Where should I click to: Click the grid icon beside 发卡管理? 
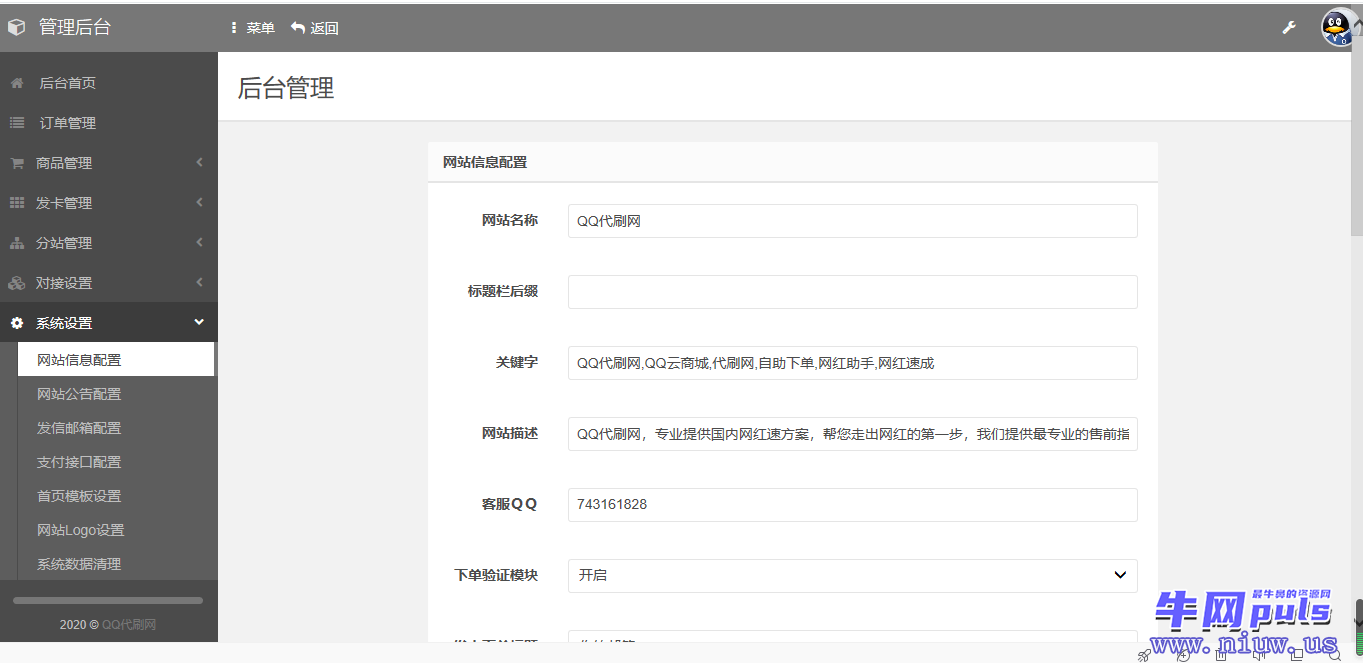coord(17,203)
